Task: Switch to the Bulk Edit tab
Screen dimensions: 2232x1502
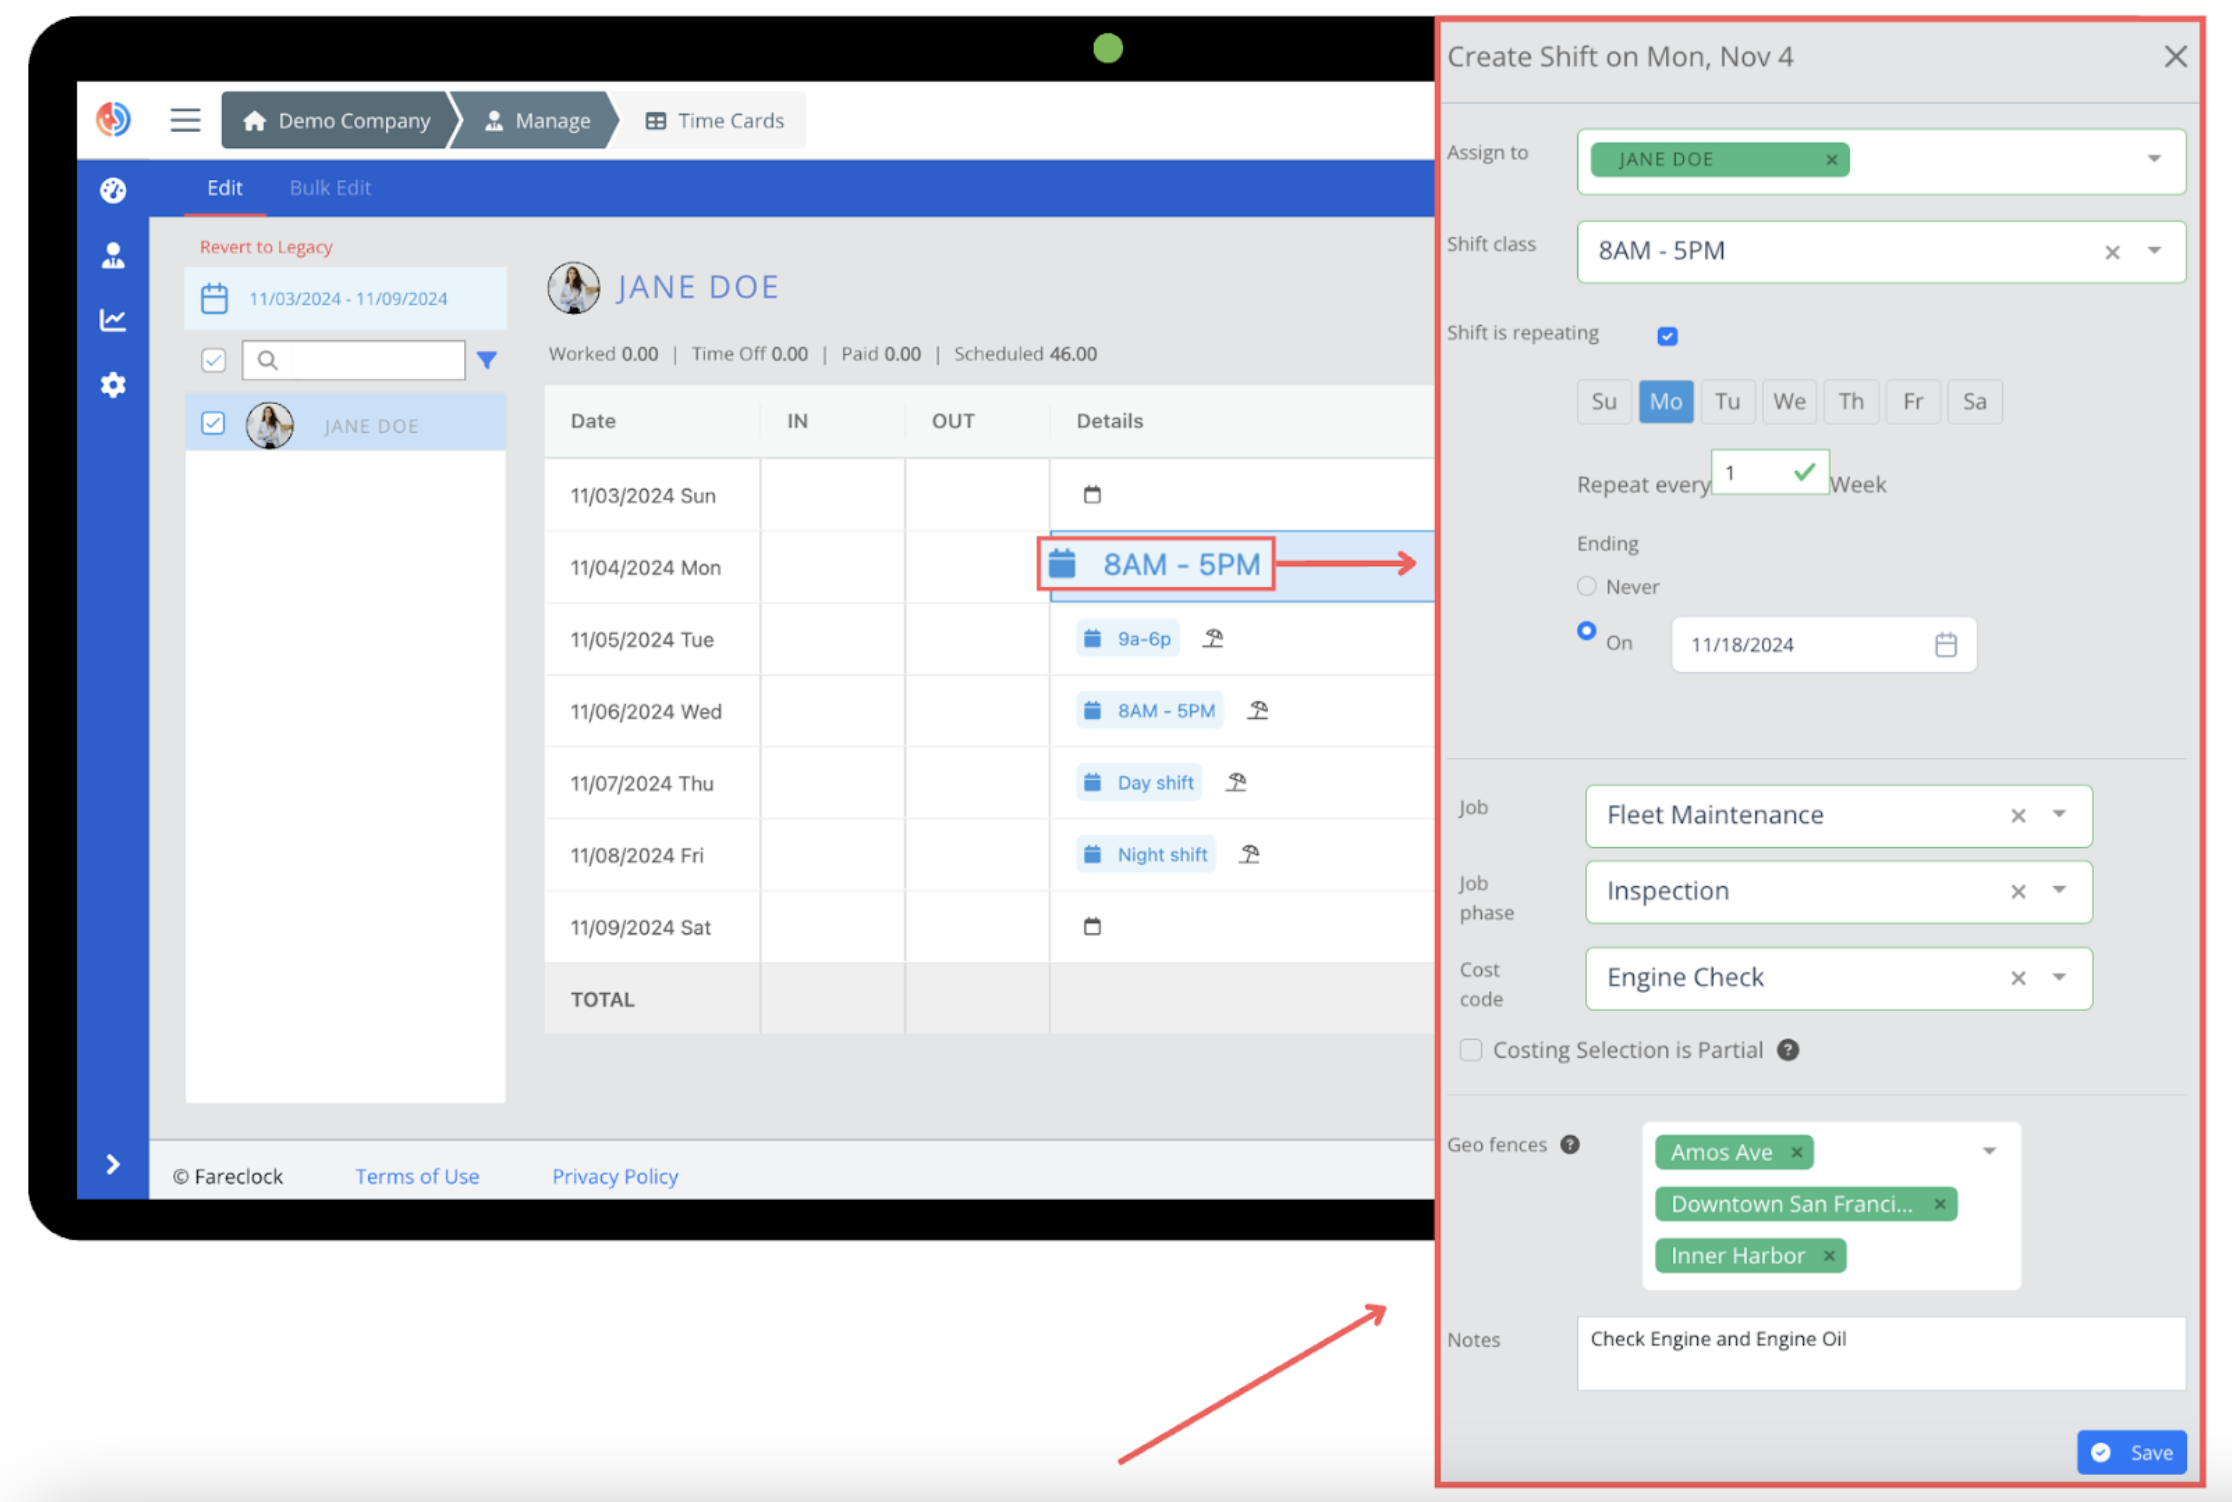Action: point(330,187)
